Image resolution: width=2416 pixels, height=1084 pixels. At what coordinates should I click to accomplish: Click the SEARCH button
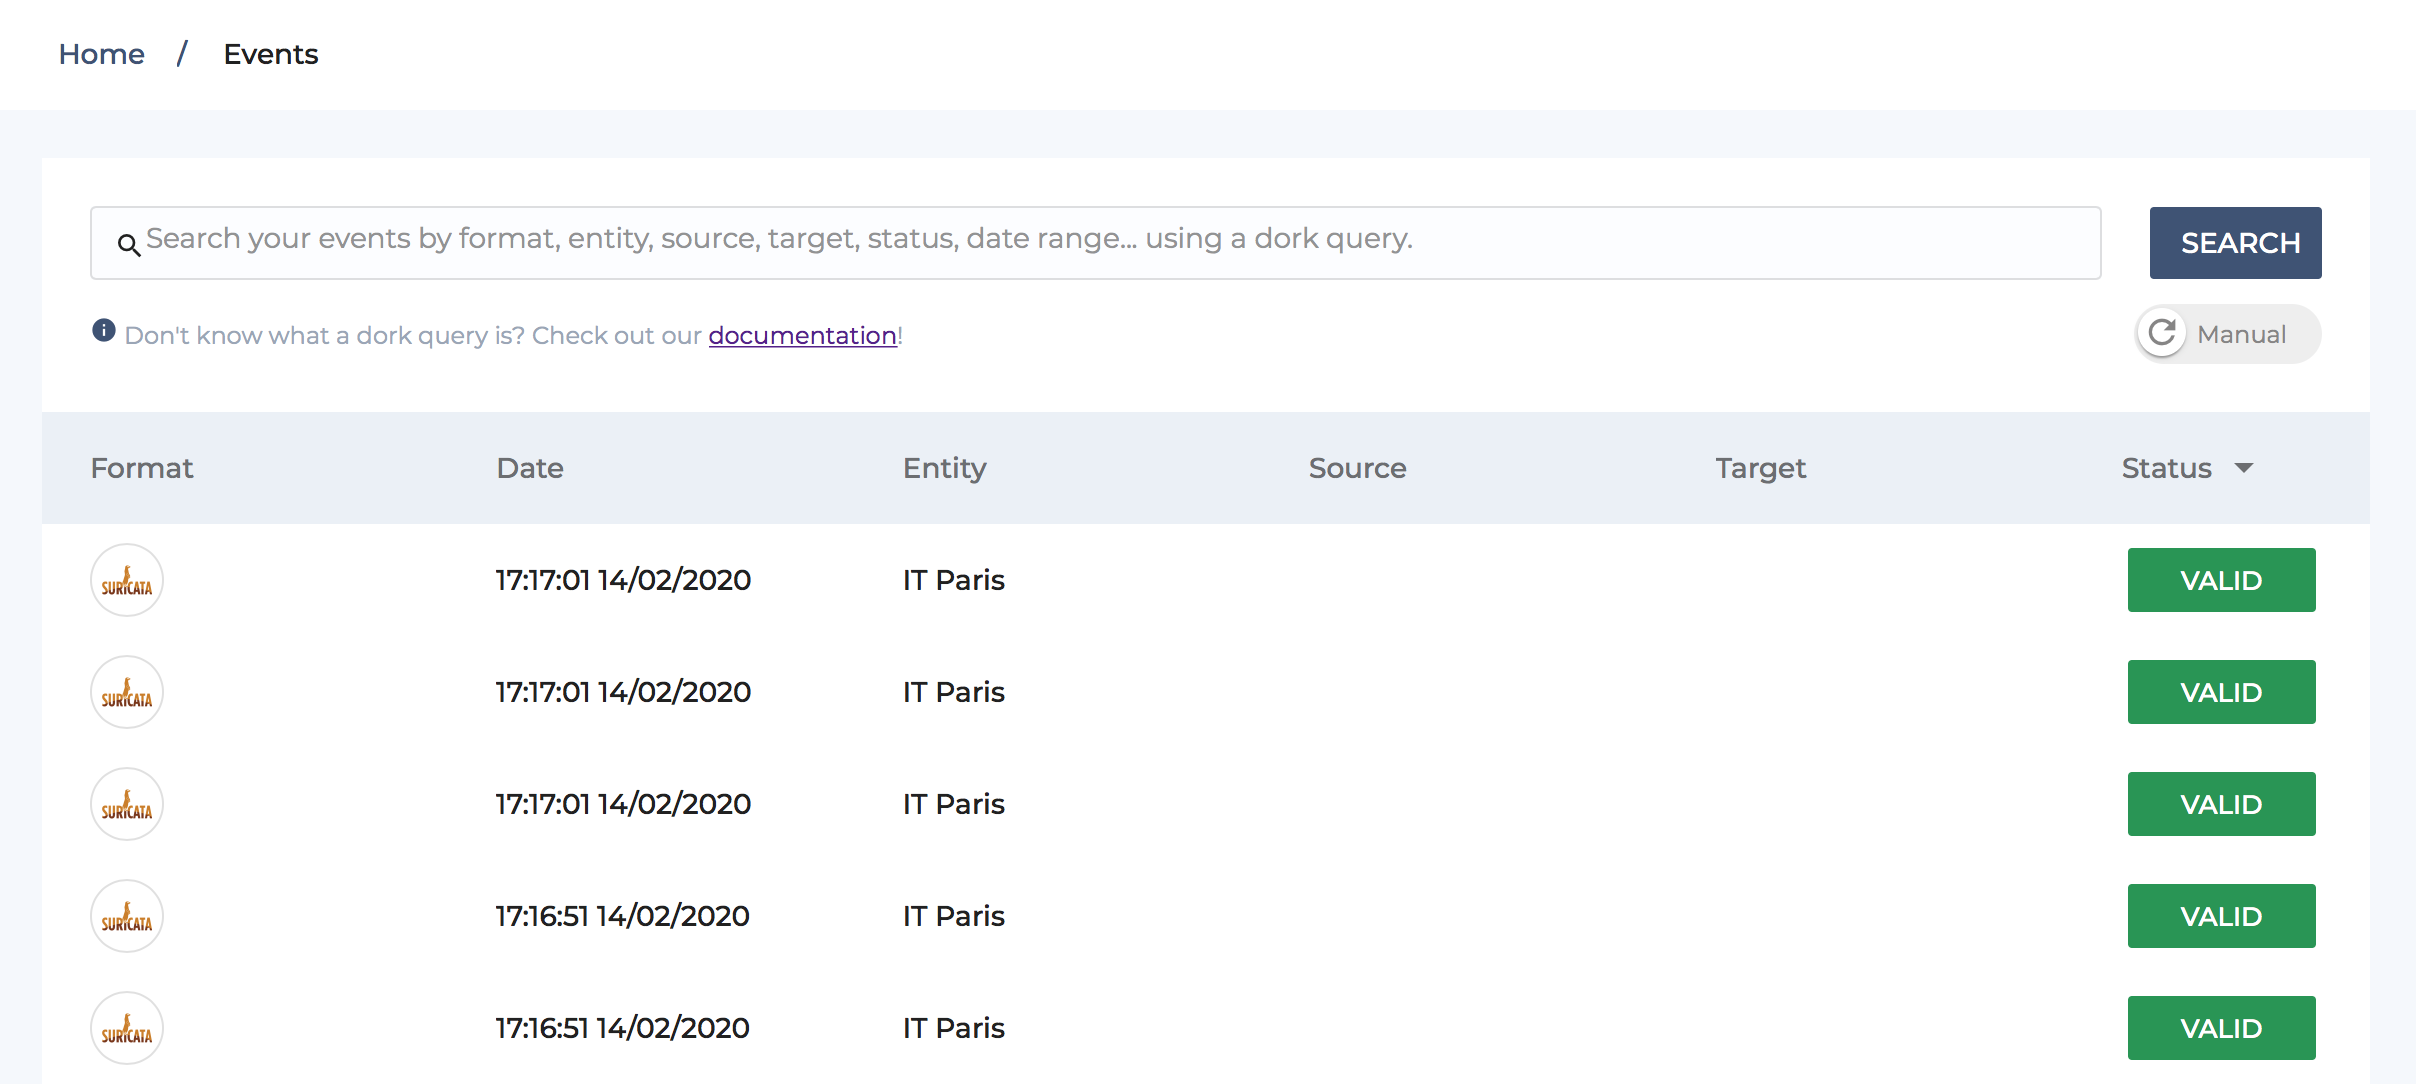(2236, 243)
